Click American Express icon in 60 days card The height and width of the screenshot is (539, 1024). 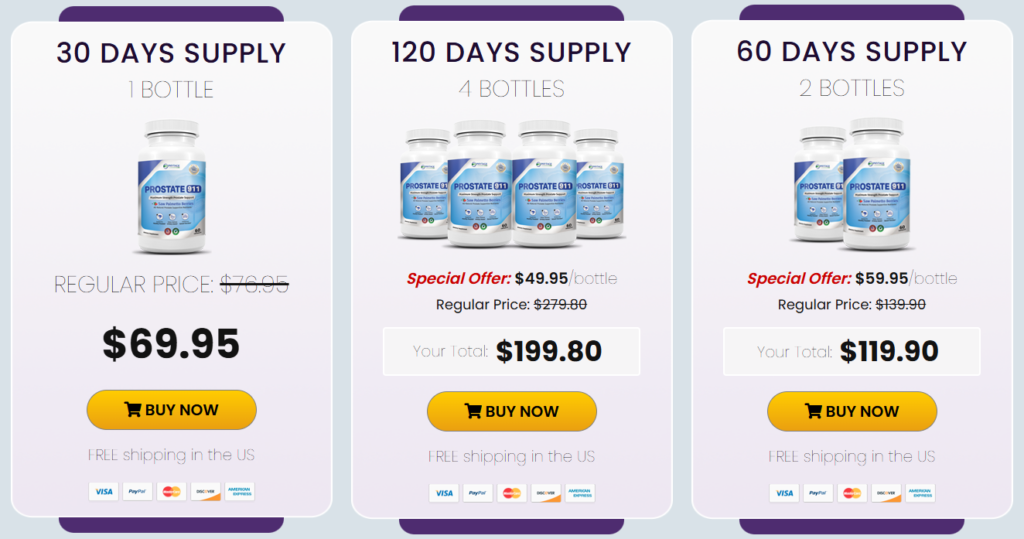920,493
